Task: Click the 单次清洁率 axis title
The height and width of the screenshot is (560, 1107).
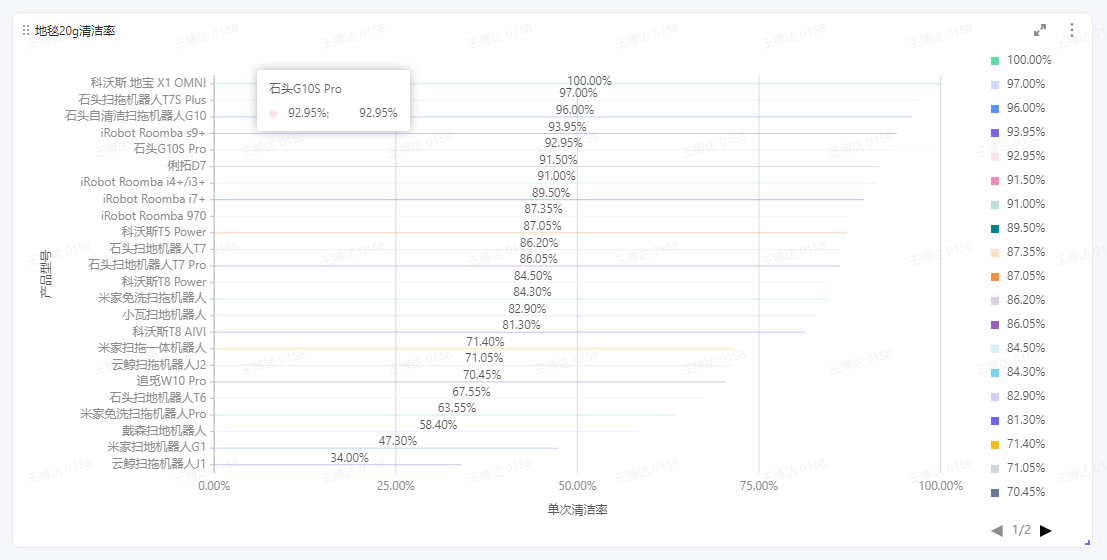Action: tap(577, 509)
